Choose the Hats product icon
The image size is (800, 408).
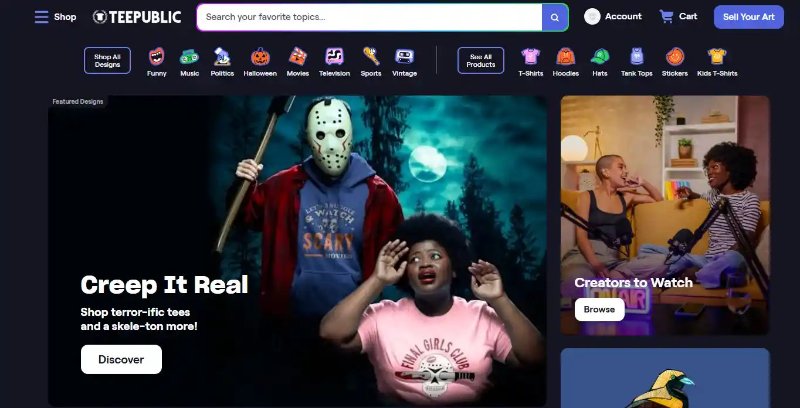[x=600, y=56]
